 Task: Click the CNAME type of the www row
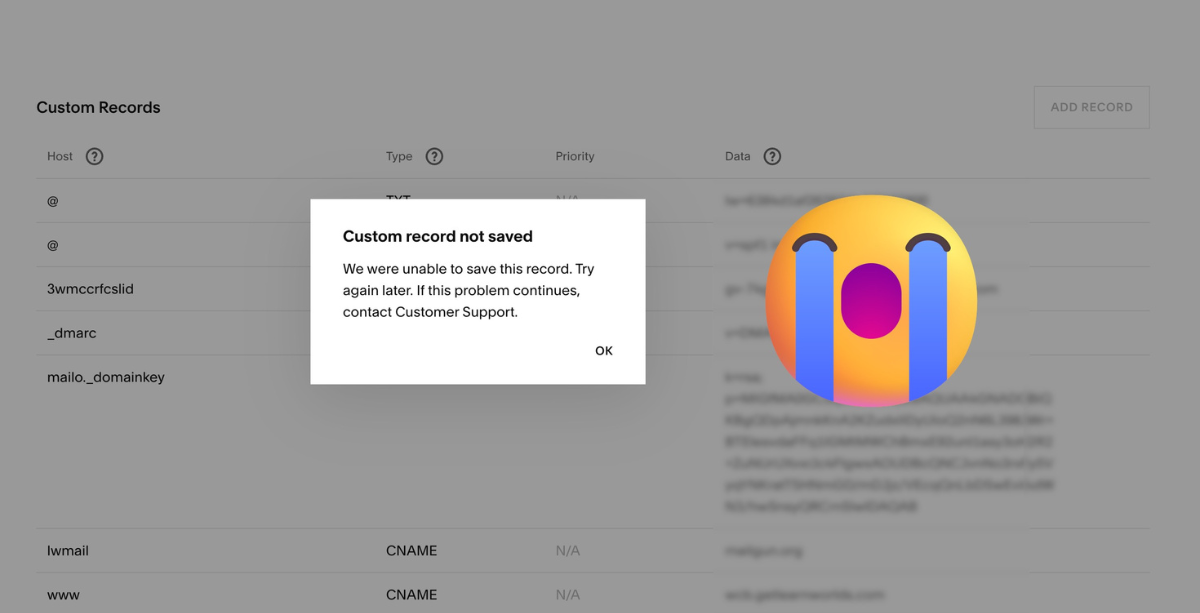[x=412, y=595]
